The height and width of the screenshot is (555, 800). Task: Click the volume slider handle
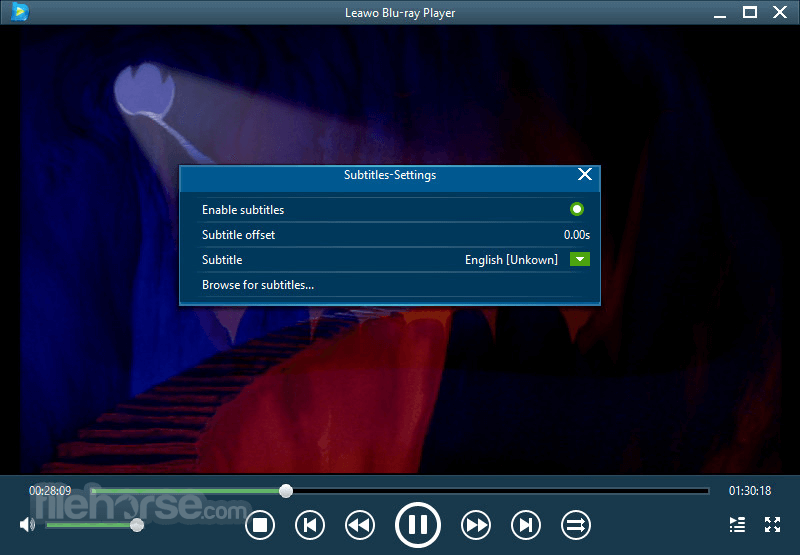(137, 525)
